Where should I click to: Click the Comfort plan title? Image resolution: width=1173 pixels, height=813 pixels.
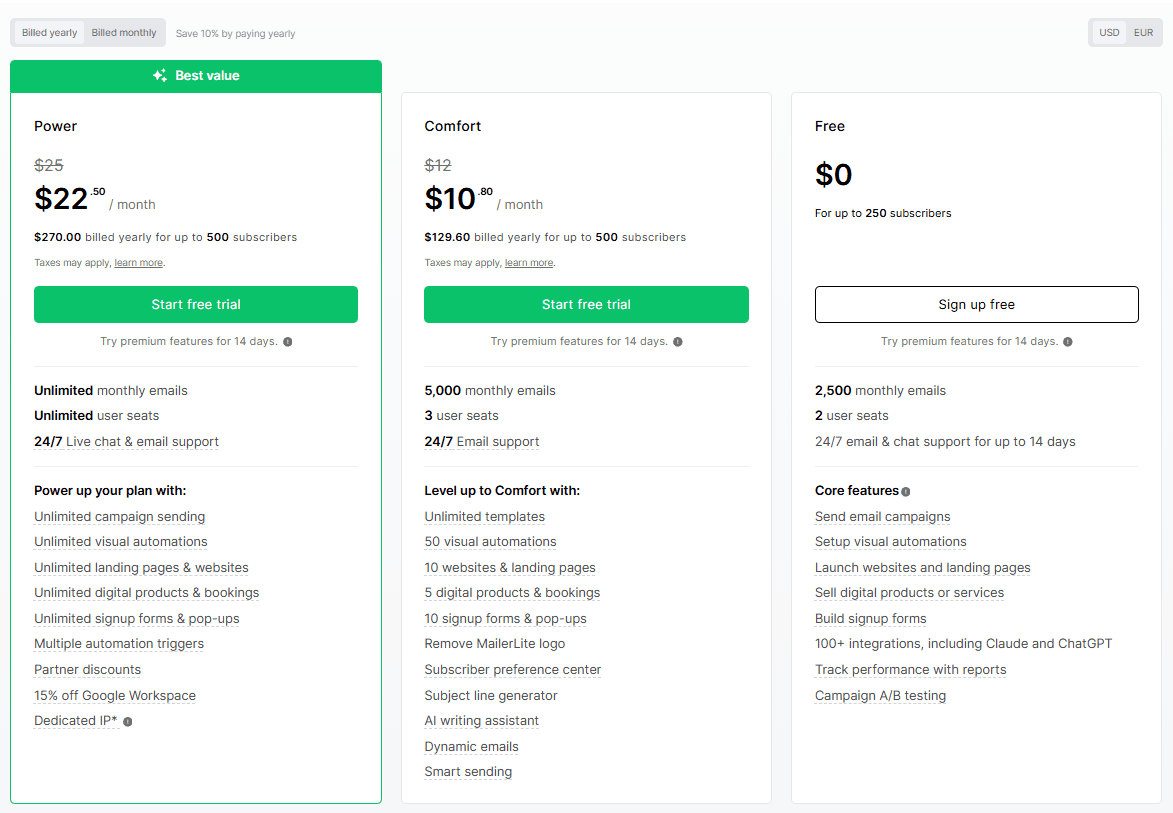pos(453,126)
